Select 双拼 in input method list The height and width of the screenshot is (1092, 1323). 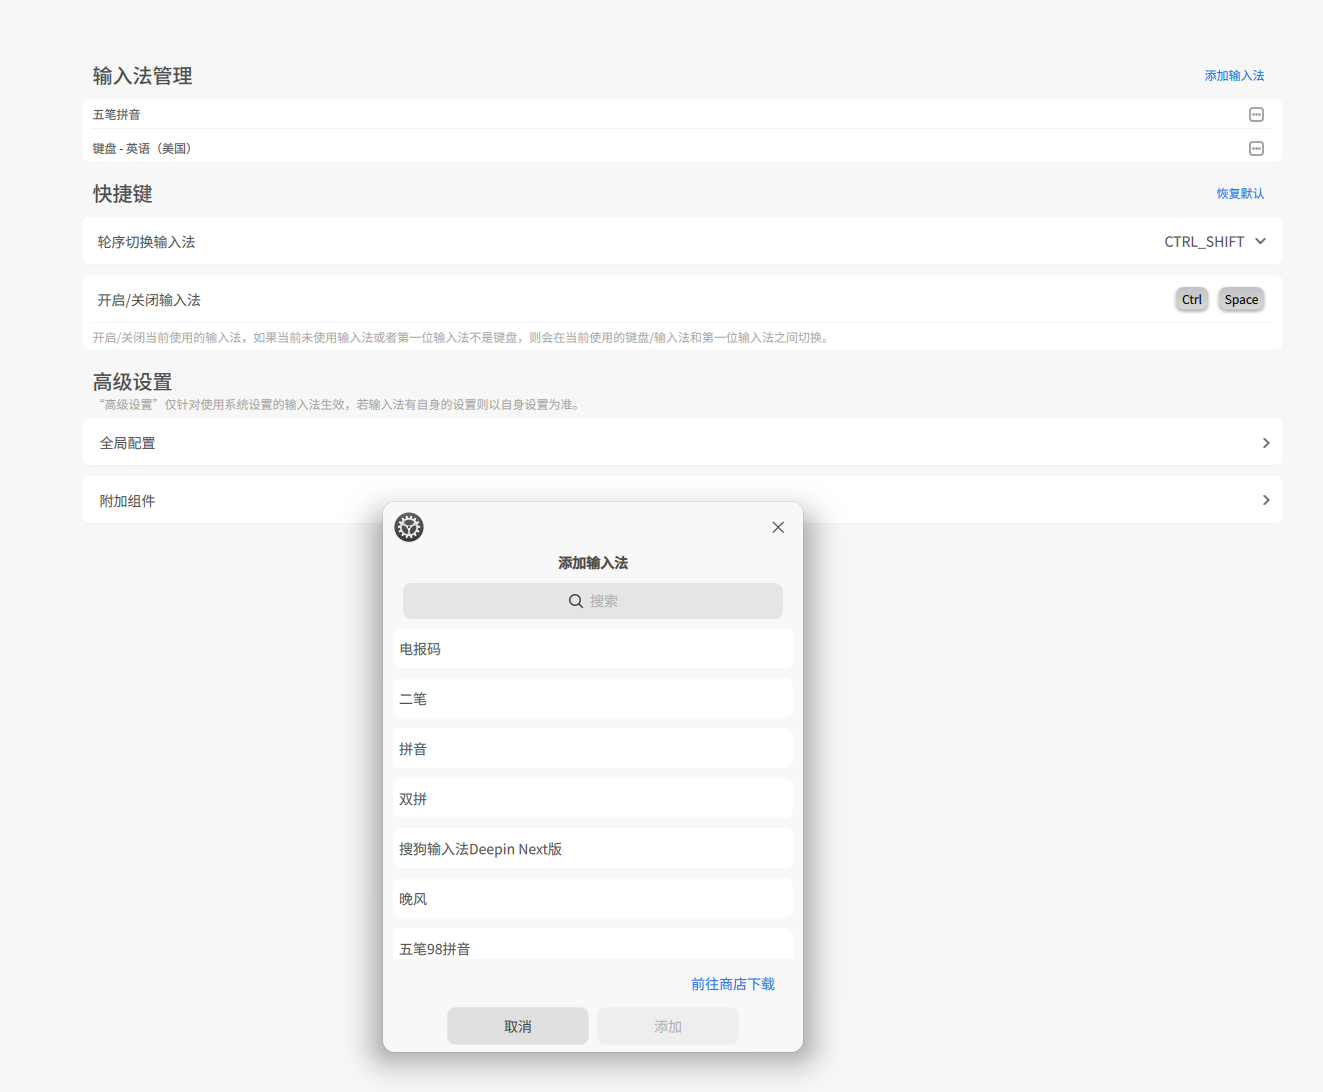coord(593,799)
